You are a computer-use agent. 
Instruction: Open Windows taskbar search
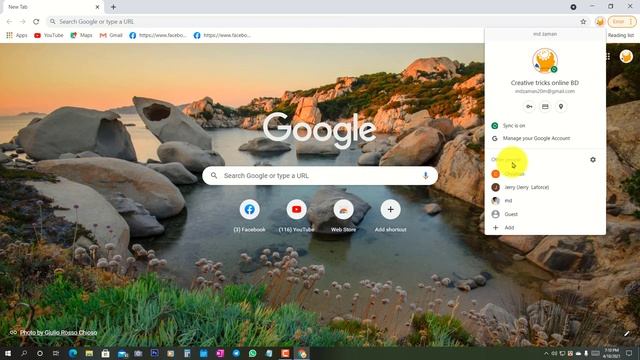pos(24,353)
